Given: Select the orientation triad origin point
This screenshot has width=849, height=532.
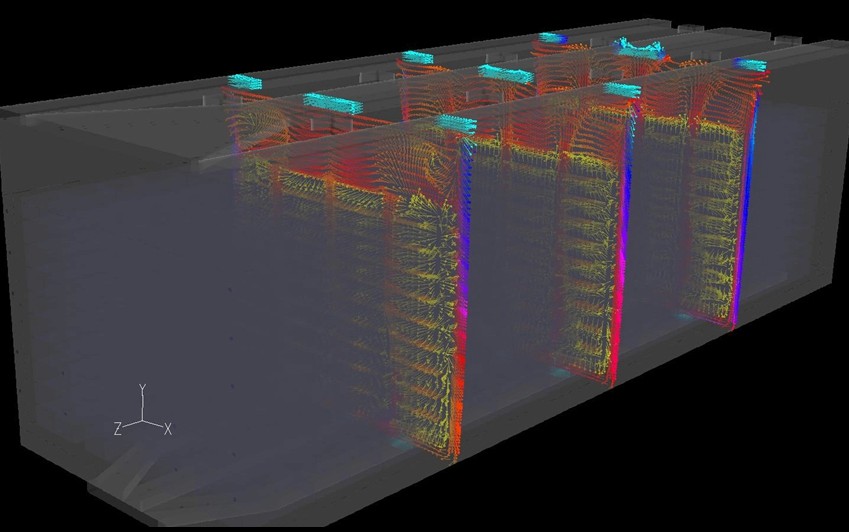Looking at the screenshot, I should coord(142,421).
